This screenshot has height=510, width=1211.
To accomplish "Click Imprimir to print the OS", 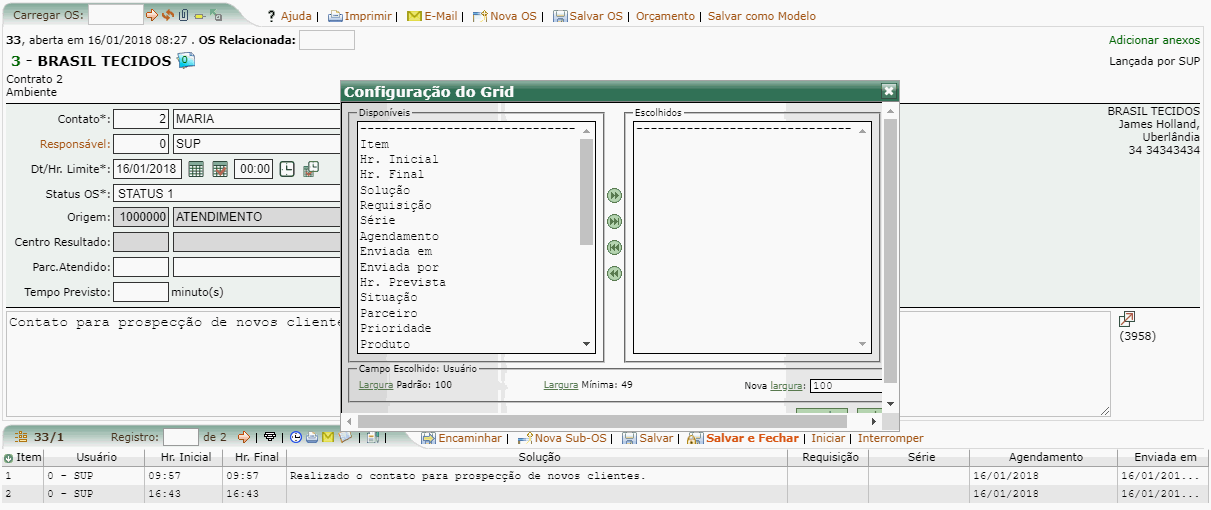I will coord(360,16).
